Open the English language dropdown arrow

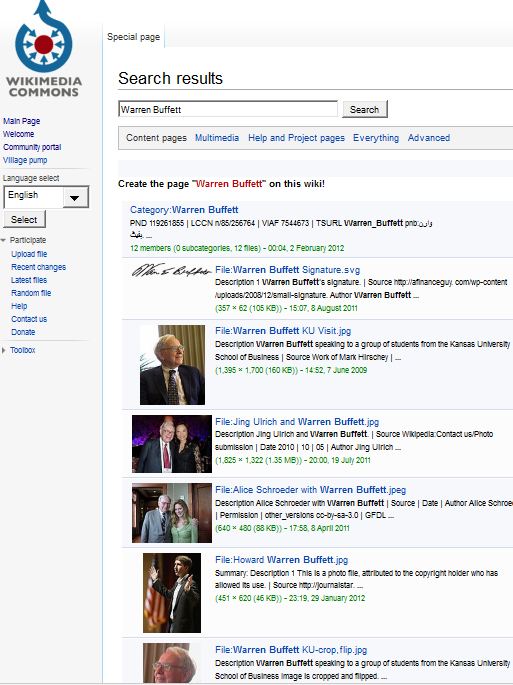75,197
